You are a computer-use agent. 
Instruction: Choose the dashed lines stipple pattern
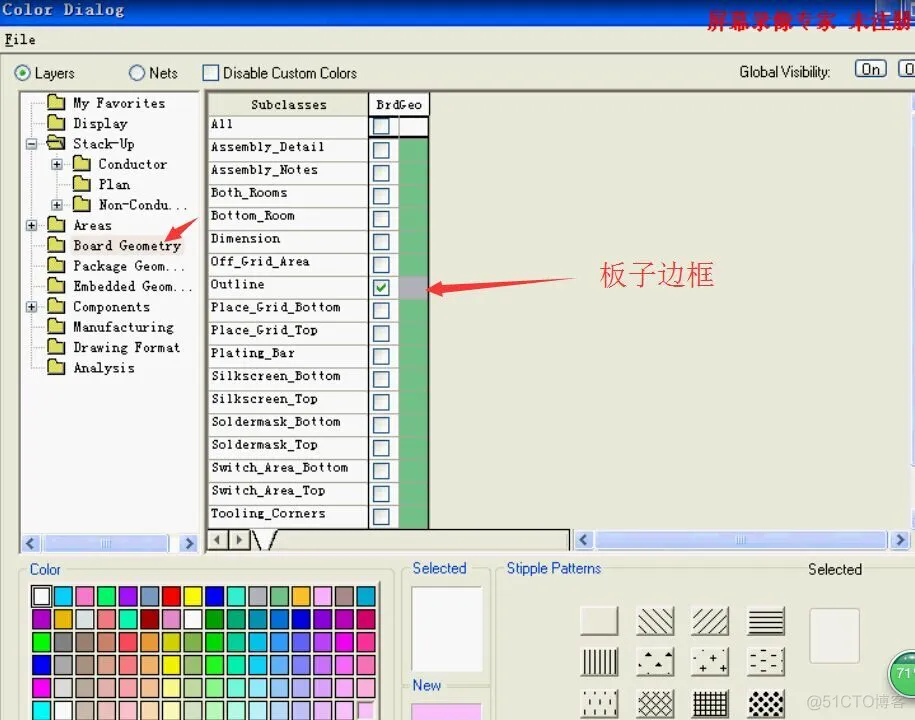(x=766, y=662)
